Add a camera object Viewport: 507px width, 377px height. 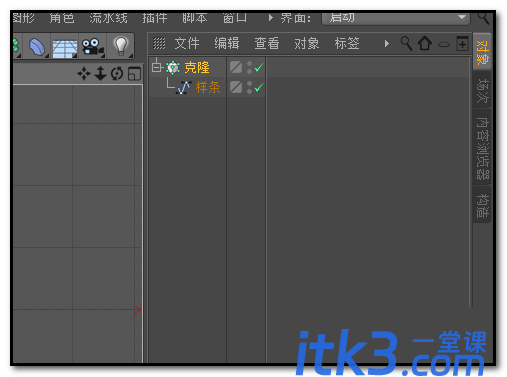(92, 47)
